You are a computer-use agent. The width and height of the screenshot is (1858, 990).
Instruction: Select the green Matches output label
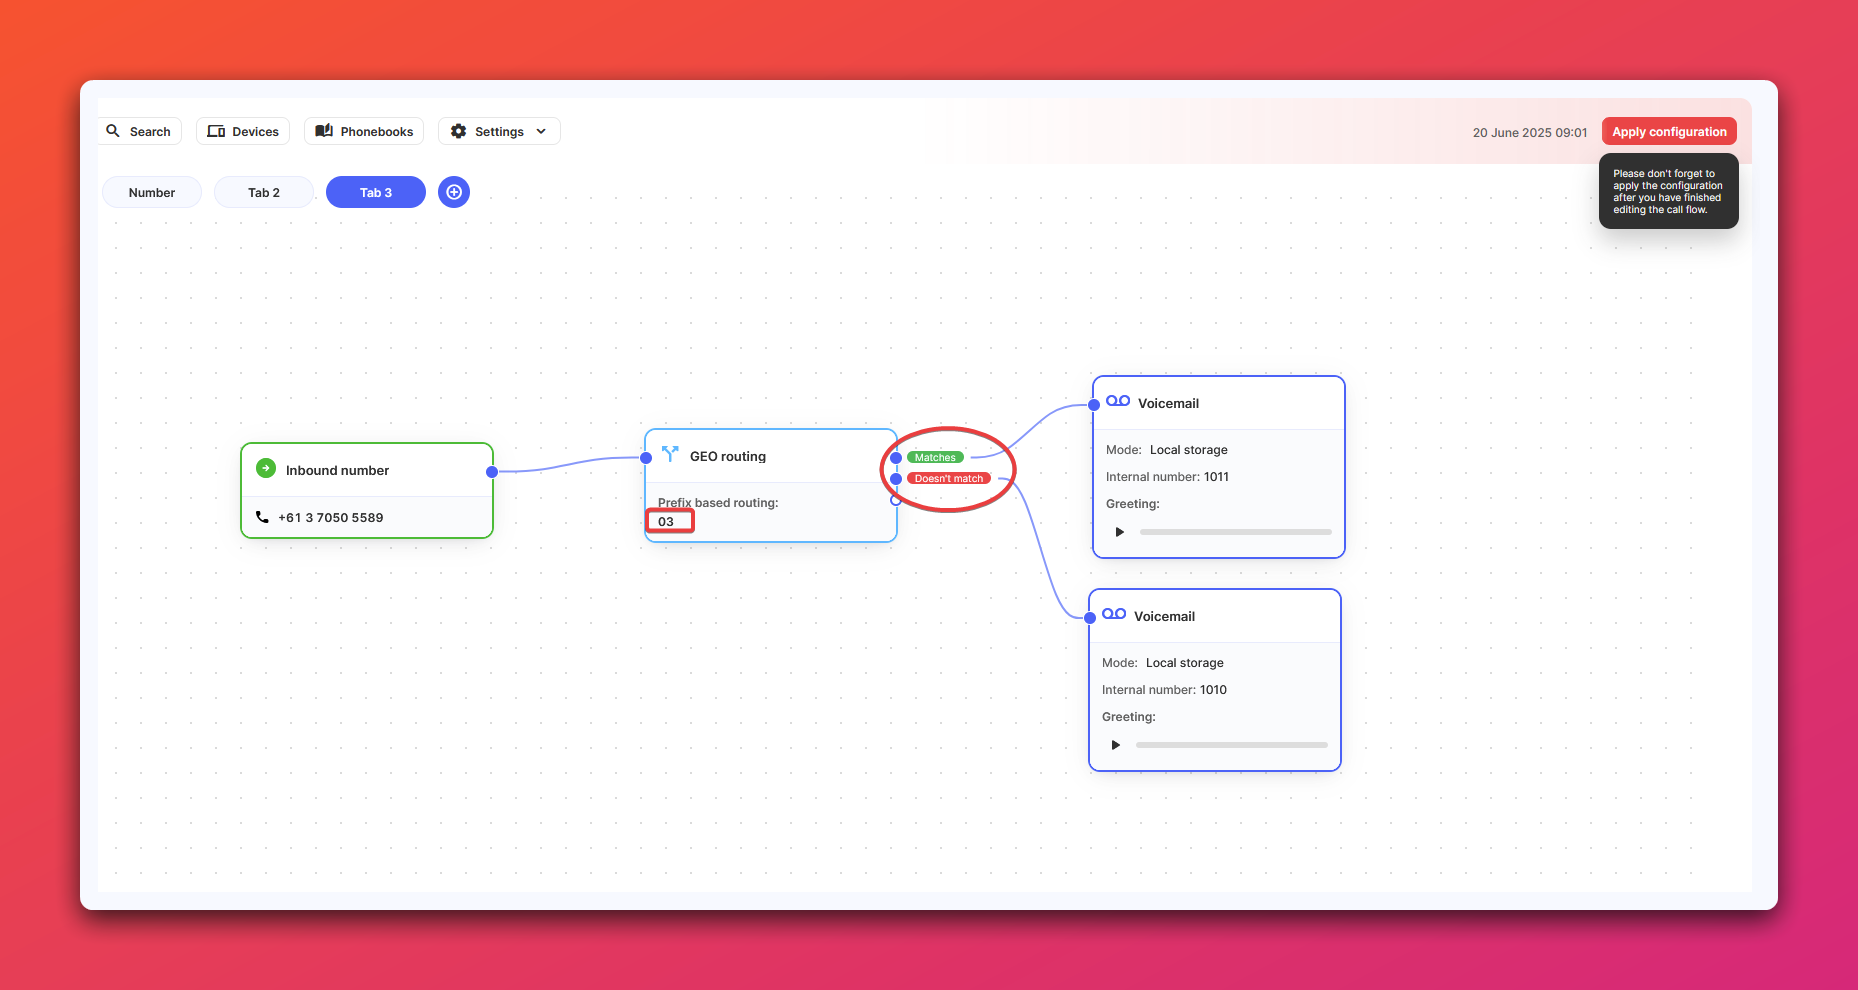[935, 457]
